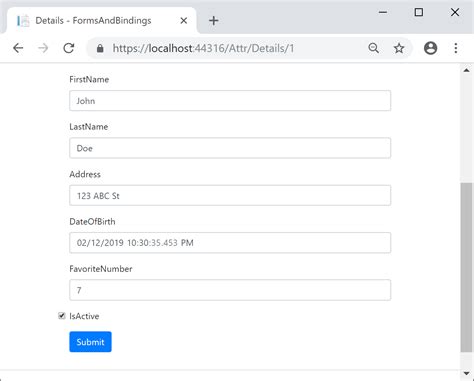This screenshot has height=381, width=474.
Task: Go back using the browser back arrow
Action: [18, 48]
